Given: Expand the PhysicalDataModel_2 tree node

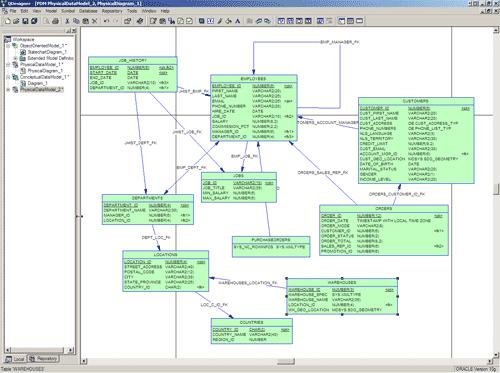Looking at the screenshot, I should pos(8,90).
